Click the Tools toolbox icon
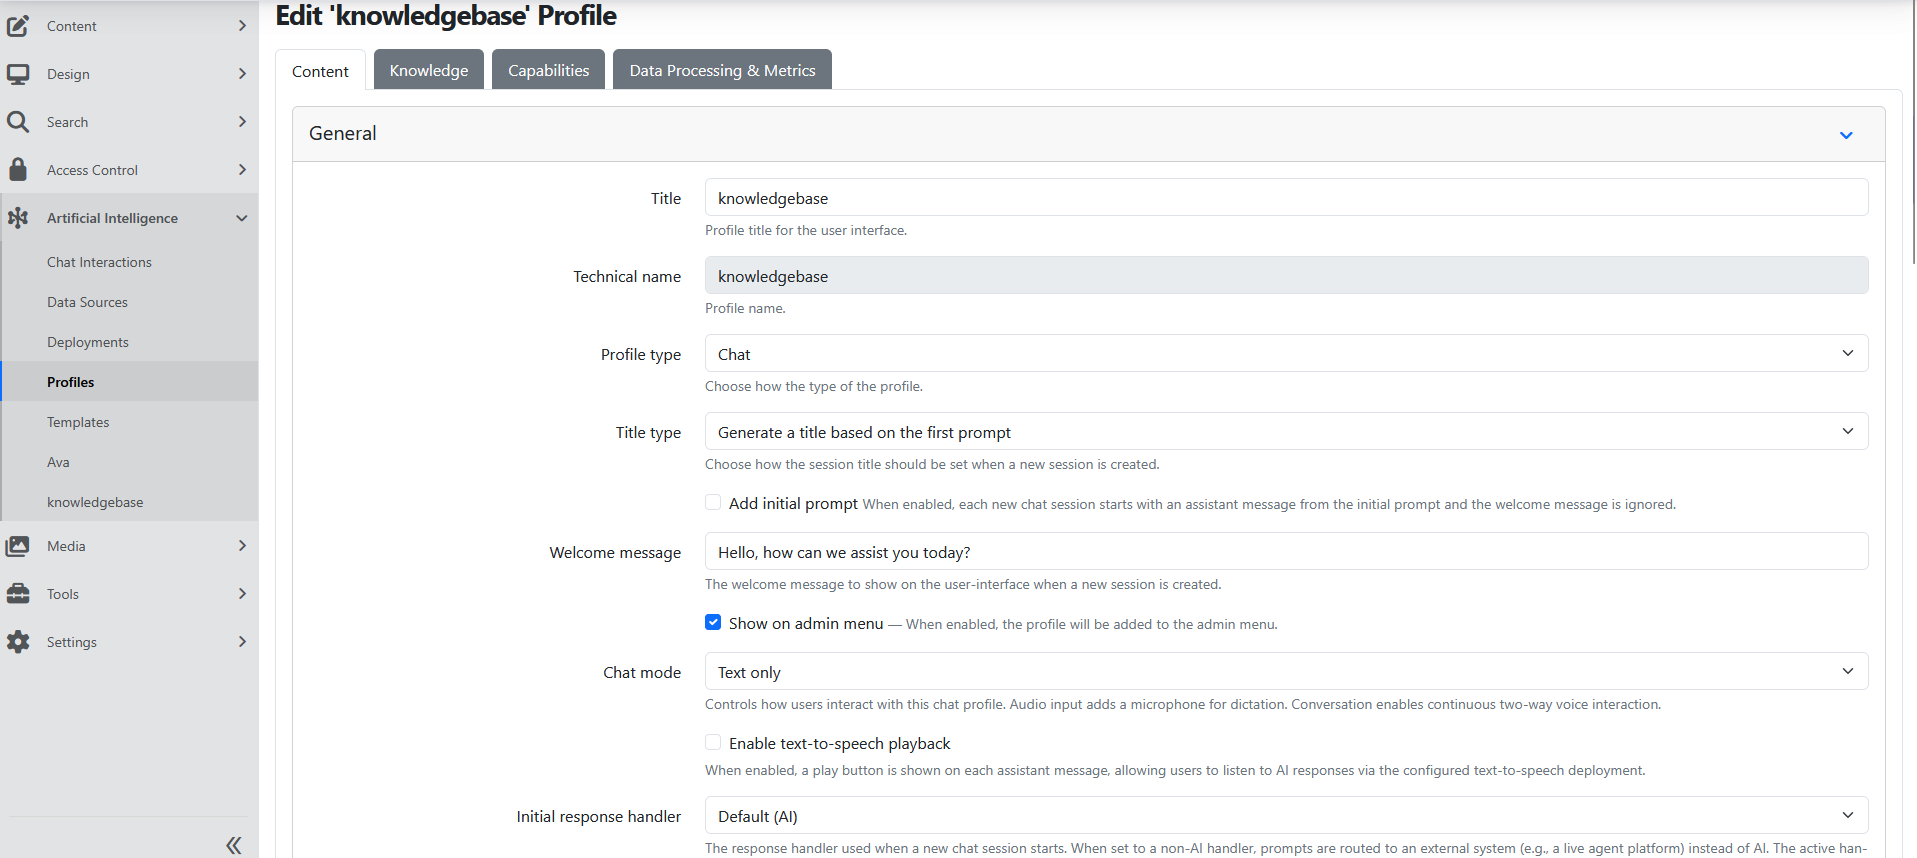The height and width of the screenshot is (858, 1917). point(18,594)
